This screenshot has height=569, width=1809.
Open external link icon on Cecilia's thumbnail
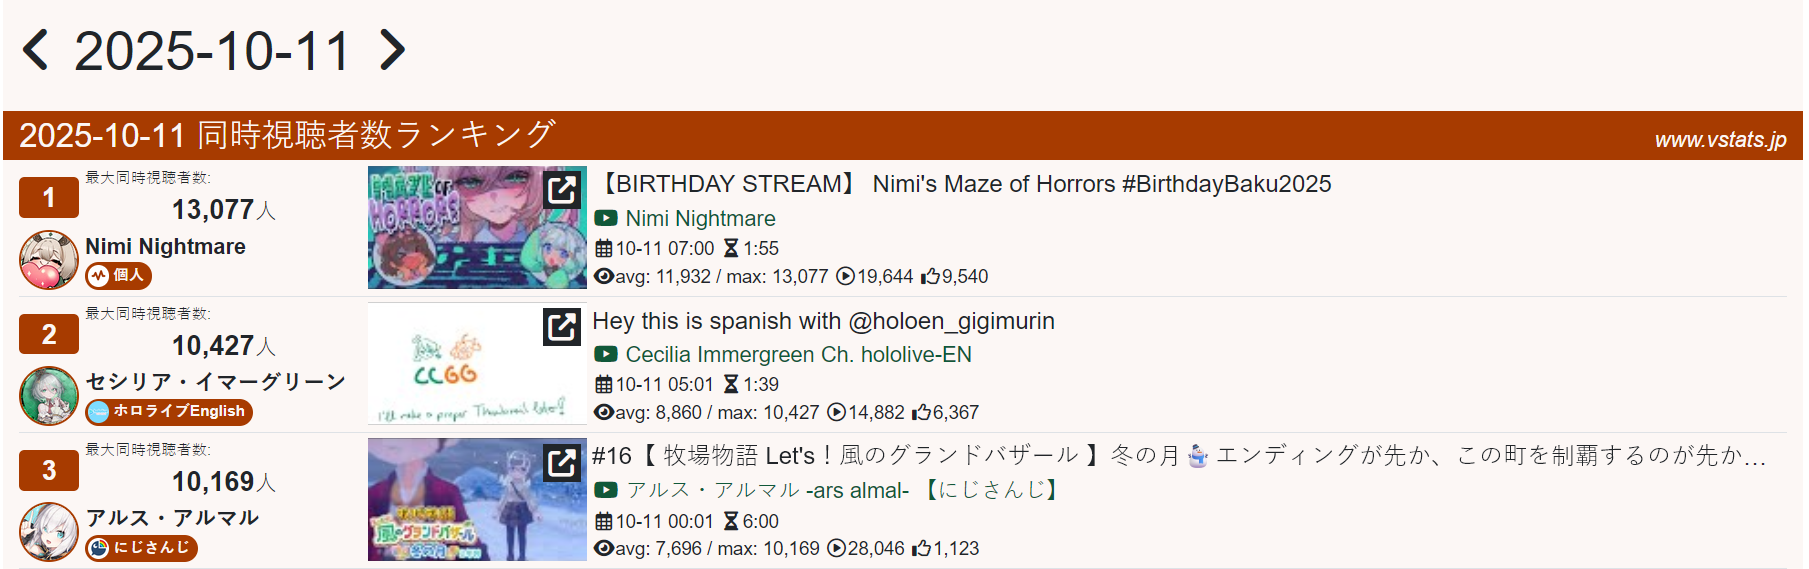point(562,326)
